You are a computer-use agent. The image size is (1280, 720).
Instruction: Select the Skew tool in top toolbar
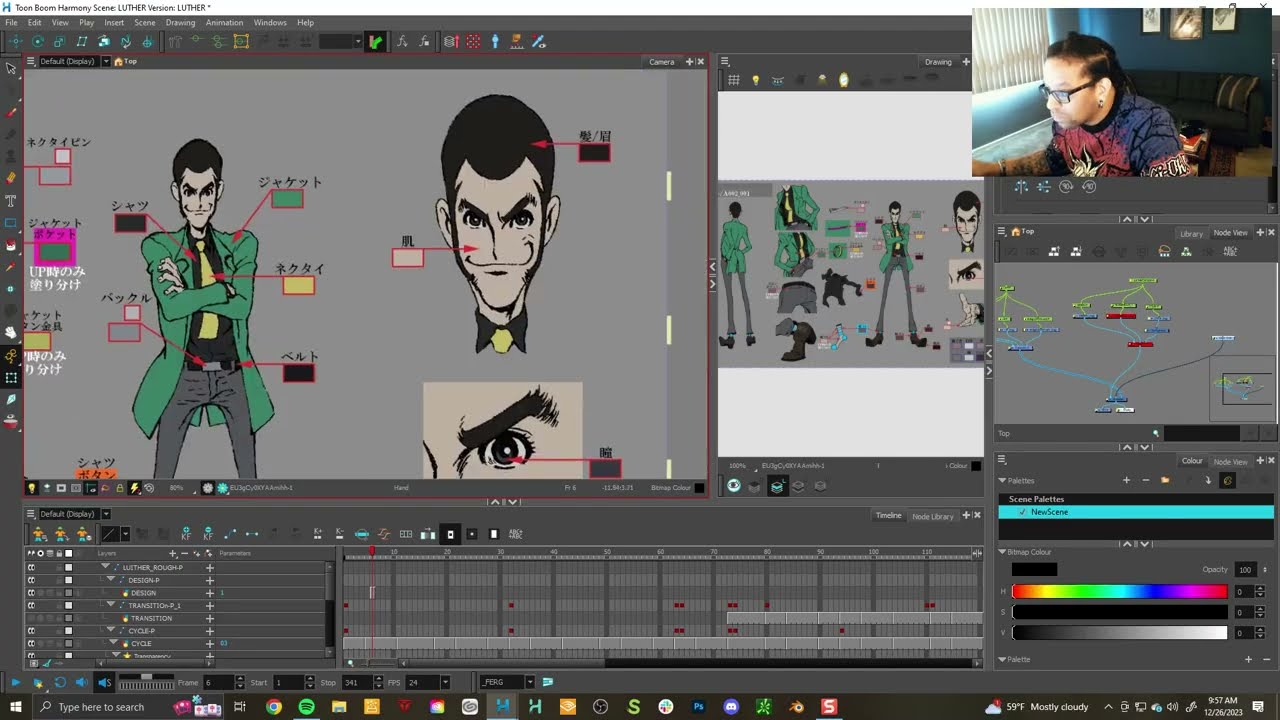point(81,42)
